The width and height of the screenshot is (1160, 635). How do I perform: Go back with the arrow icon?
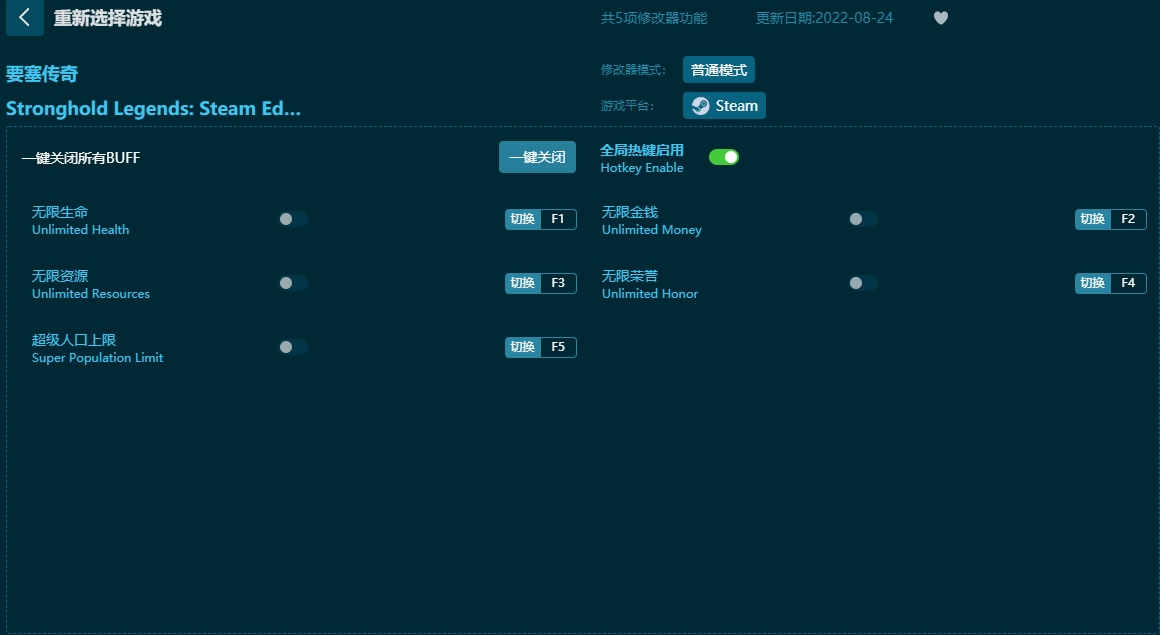tap(24, 17)
